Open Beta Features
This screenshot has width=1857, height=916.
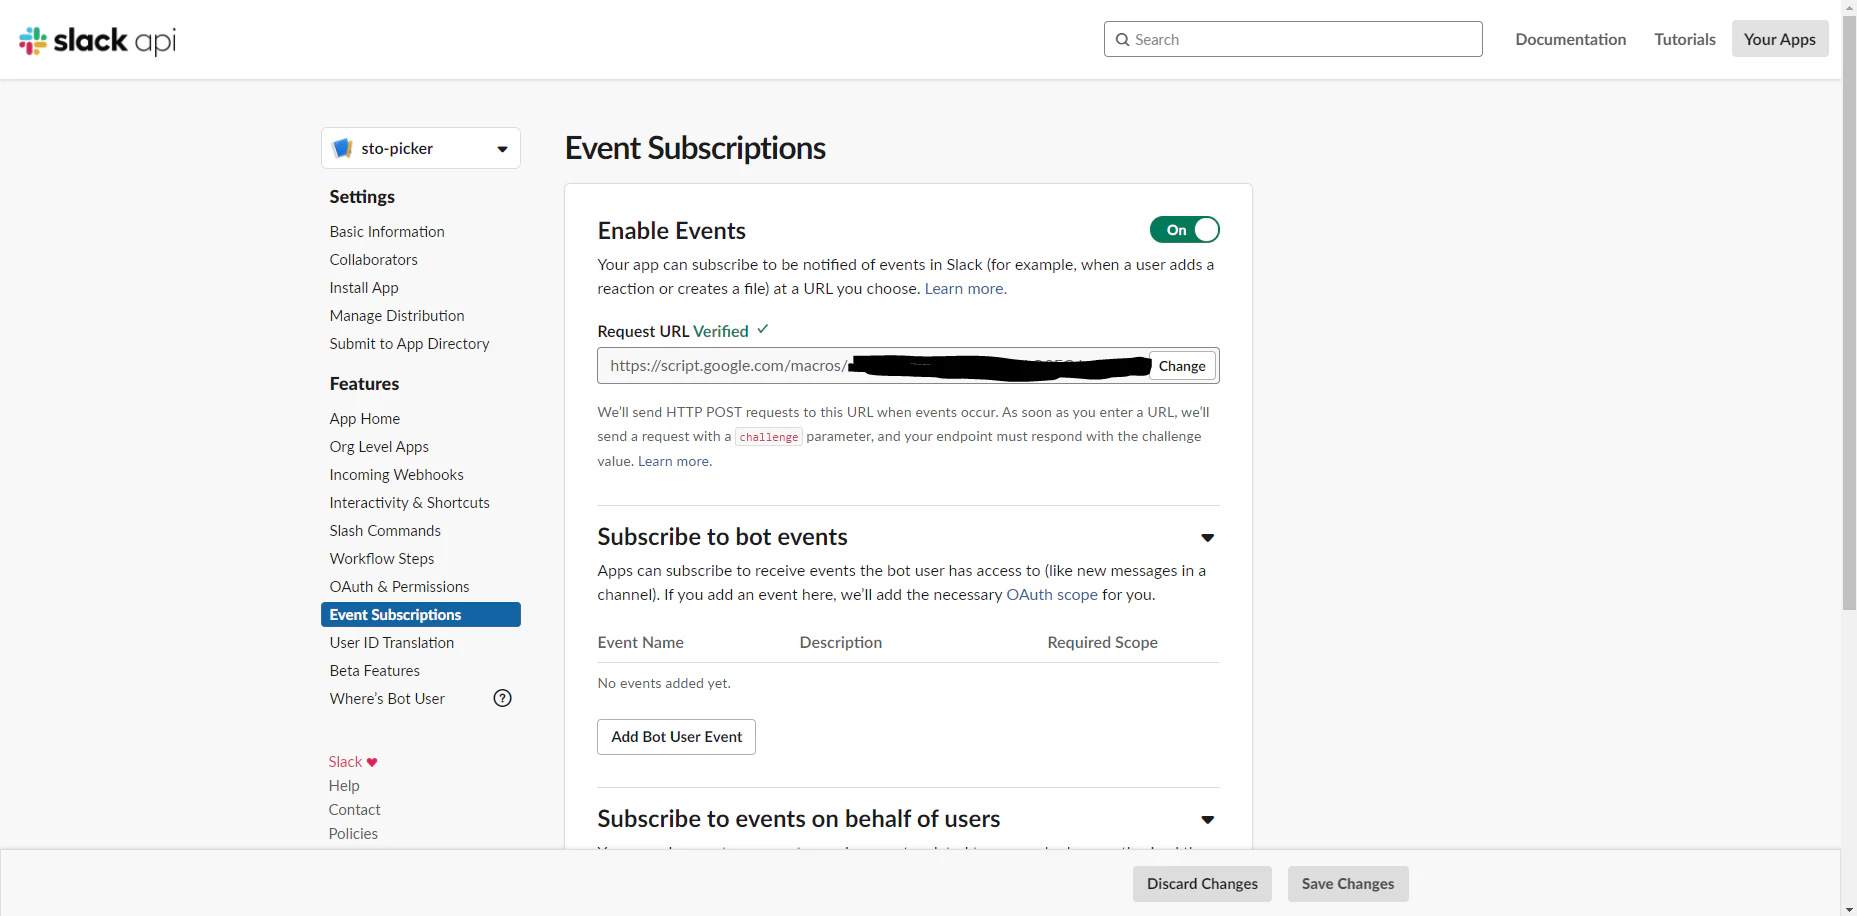pos(375,671)
